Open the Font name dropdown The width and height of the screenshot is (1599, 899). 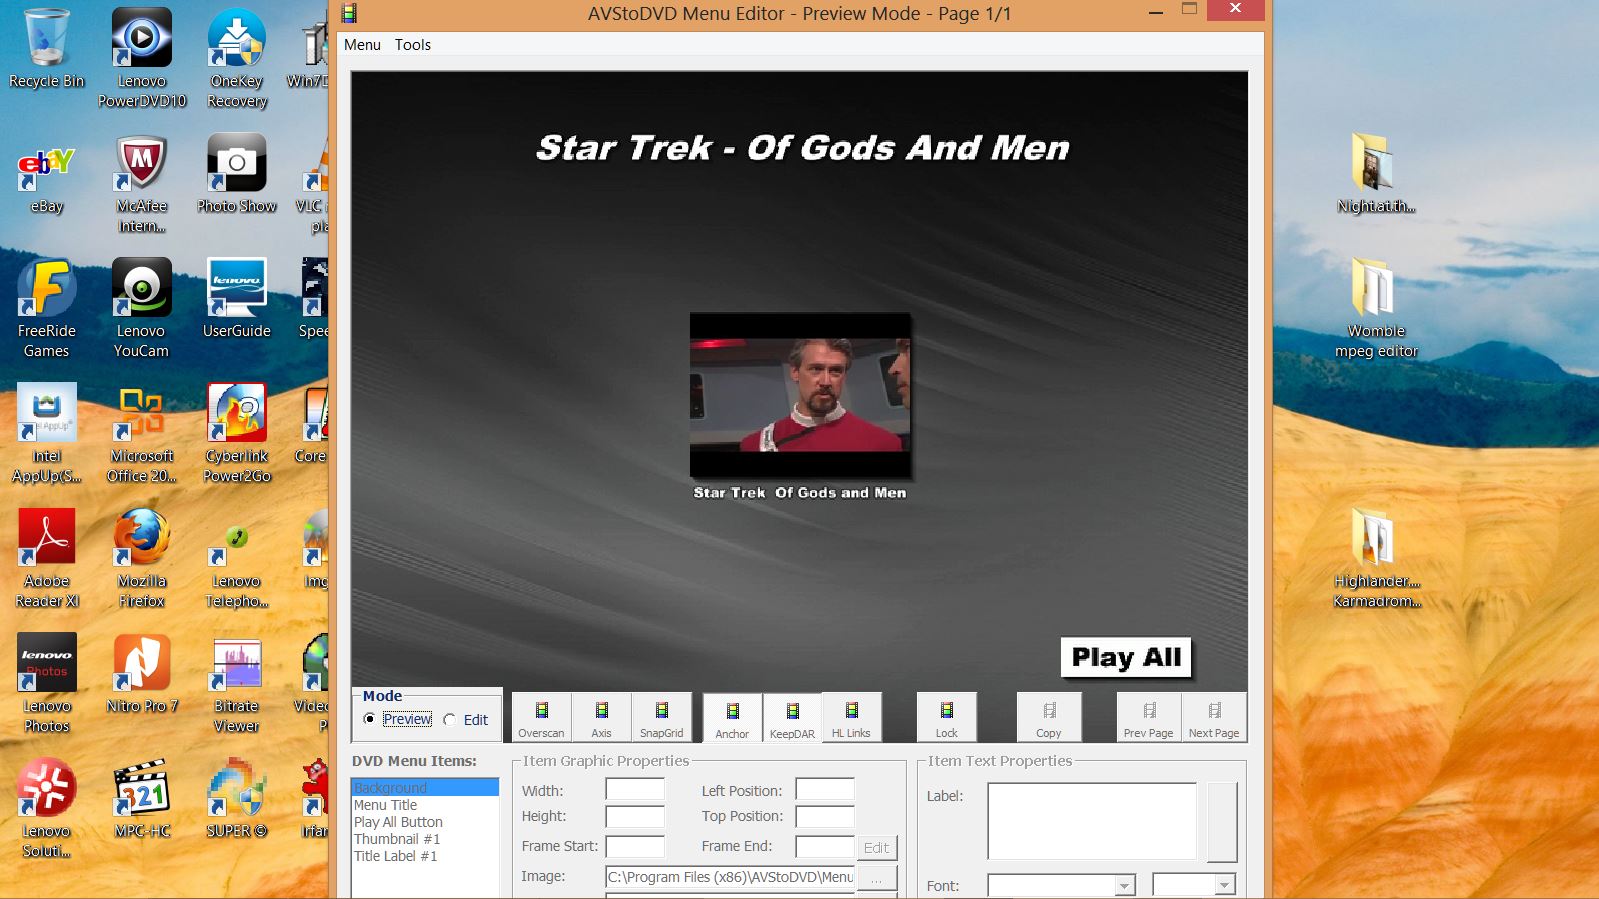click(1125, 885)
